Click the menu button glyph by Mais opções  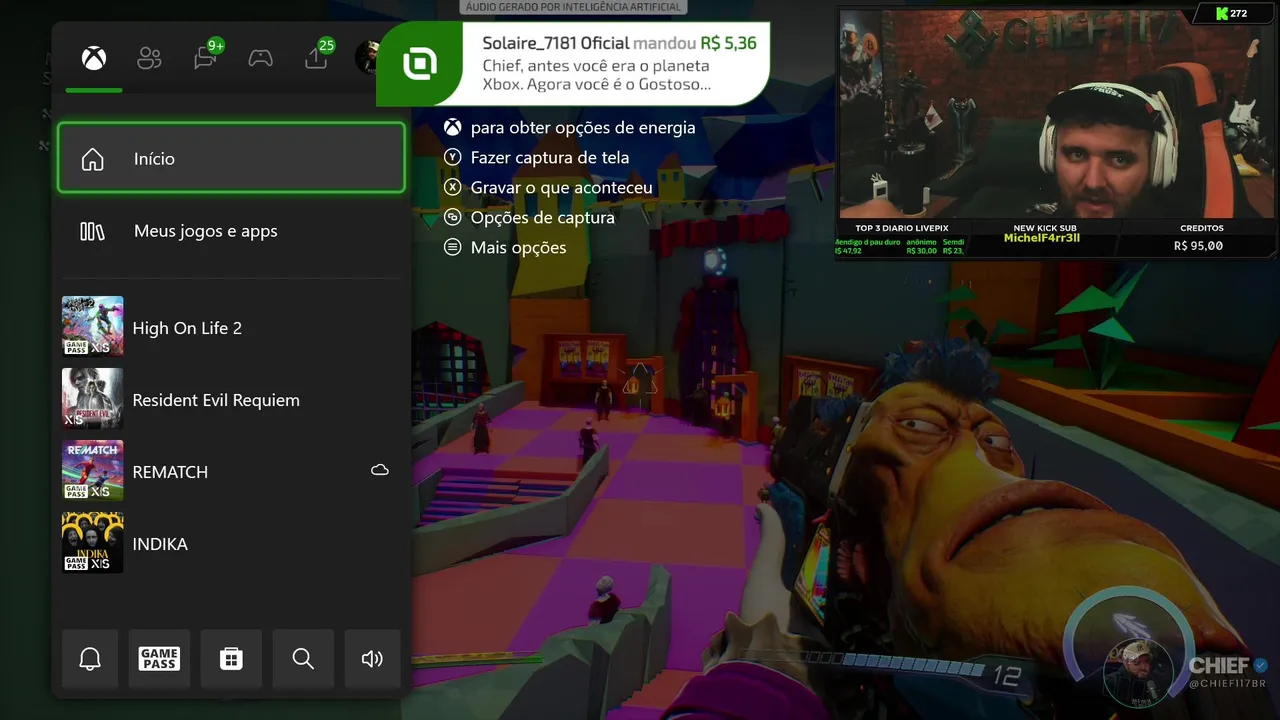click(x=453, y=247)
